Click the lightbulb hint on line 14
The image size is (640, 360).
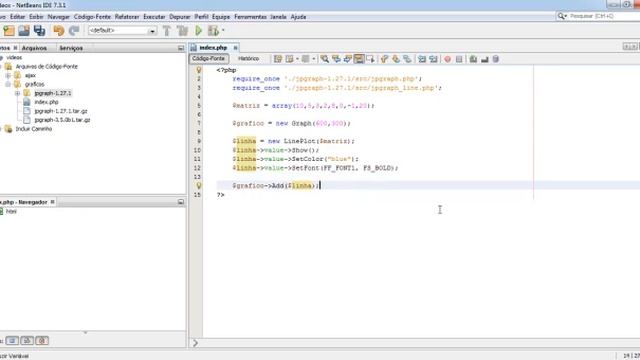click(x=199, y=186)
